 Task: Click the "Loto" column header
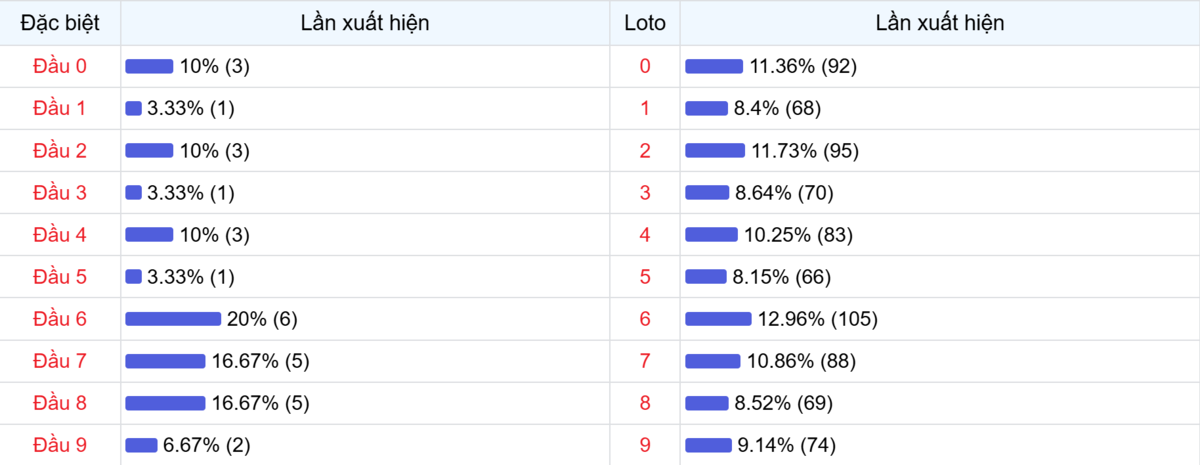[644, 22]
